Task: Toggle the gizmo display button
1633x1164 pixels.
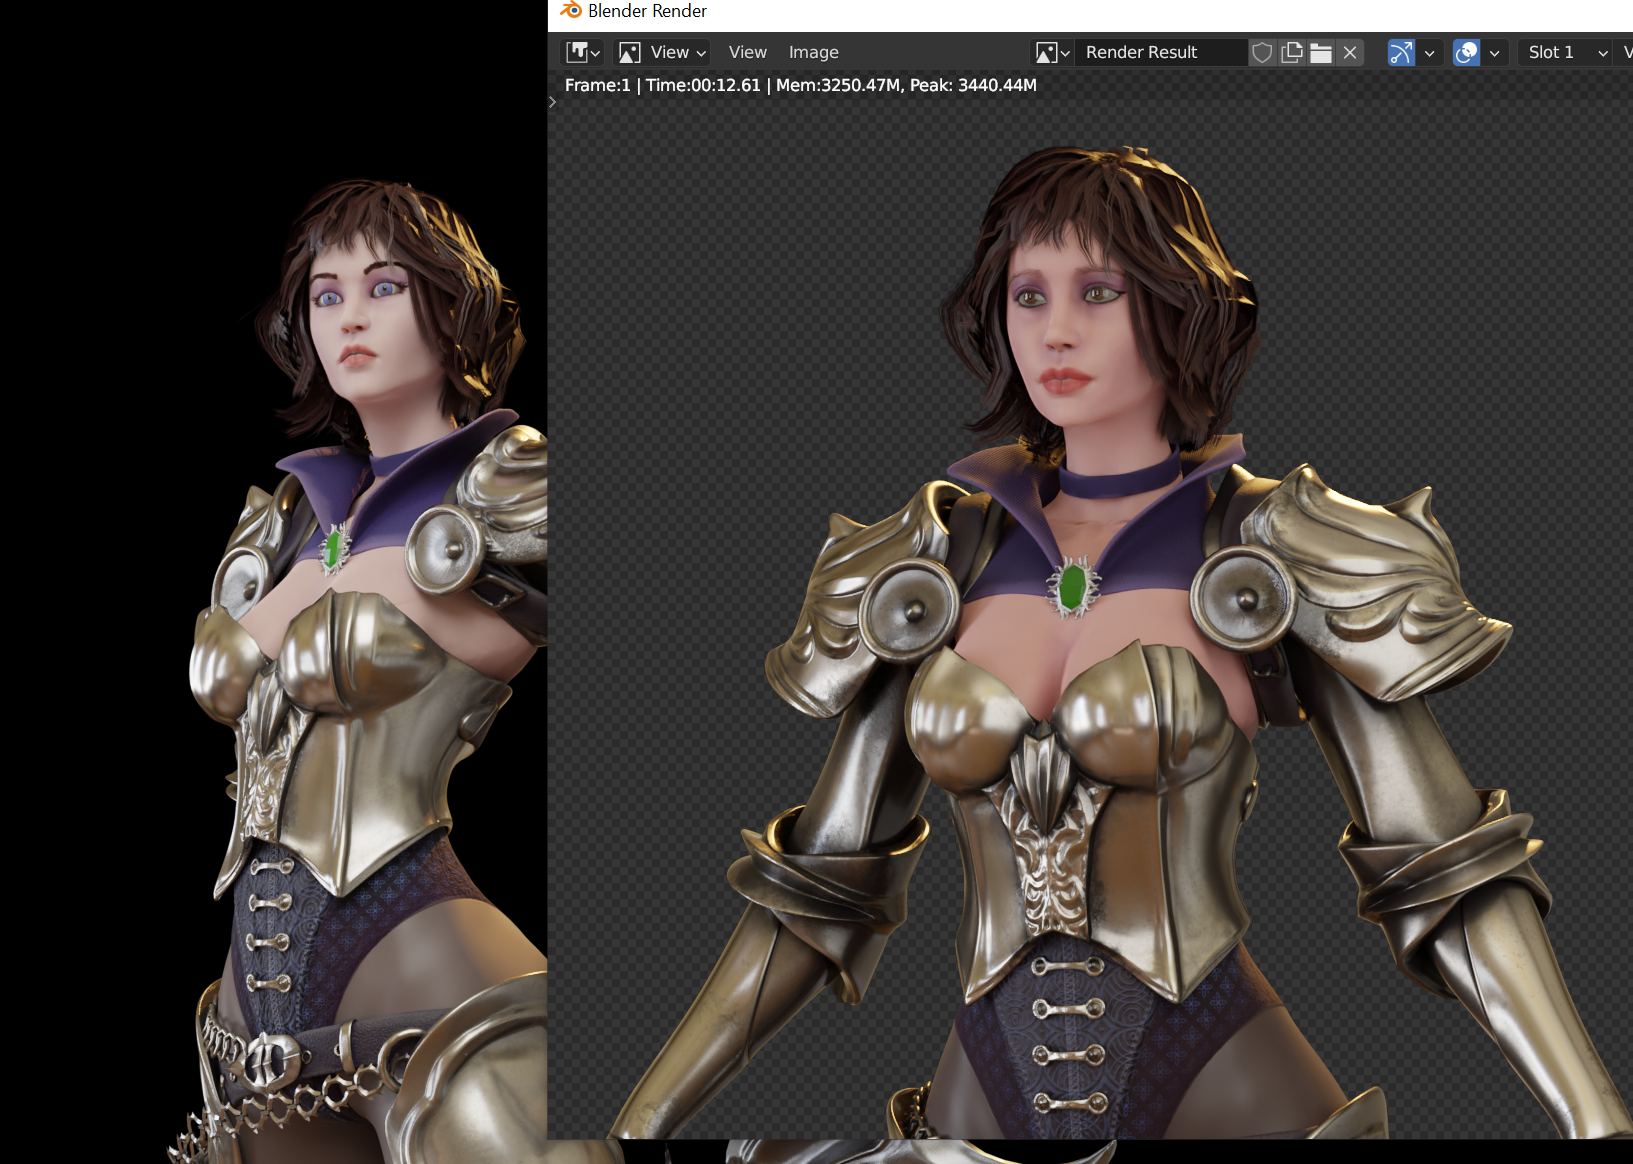Action: point(1401,52)
